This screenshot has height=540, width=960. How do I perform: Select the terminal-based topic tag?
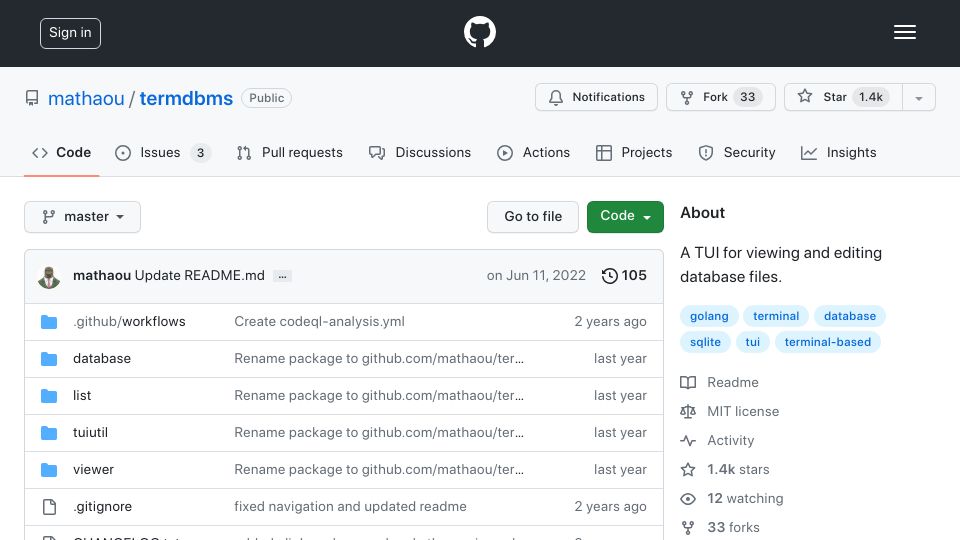828,342
